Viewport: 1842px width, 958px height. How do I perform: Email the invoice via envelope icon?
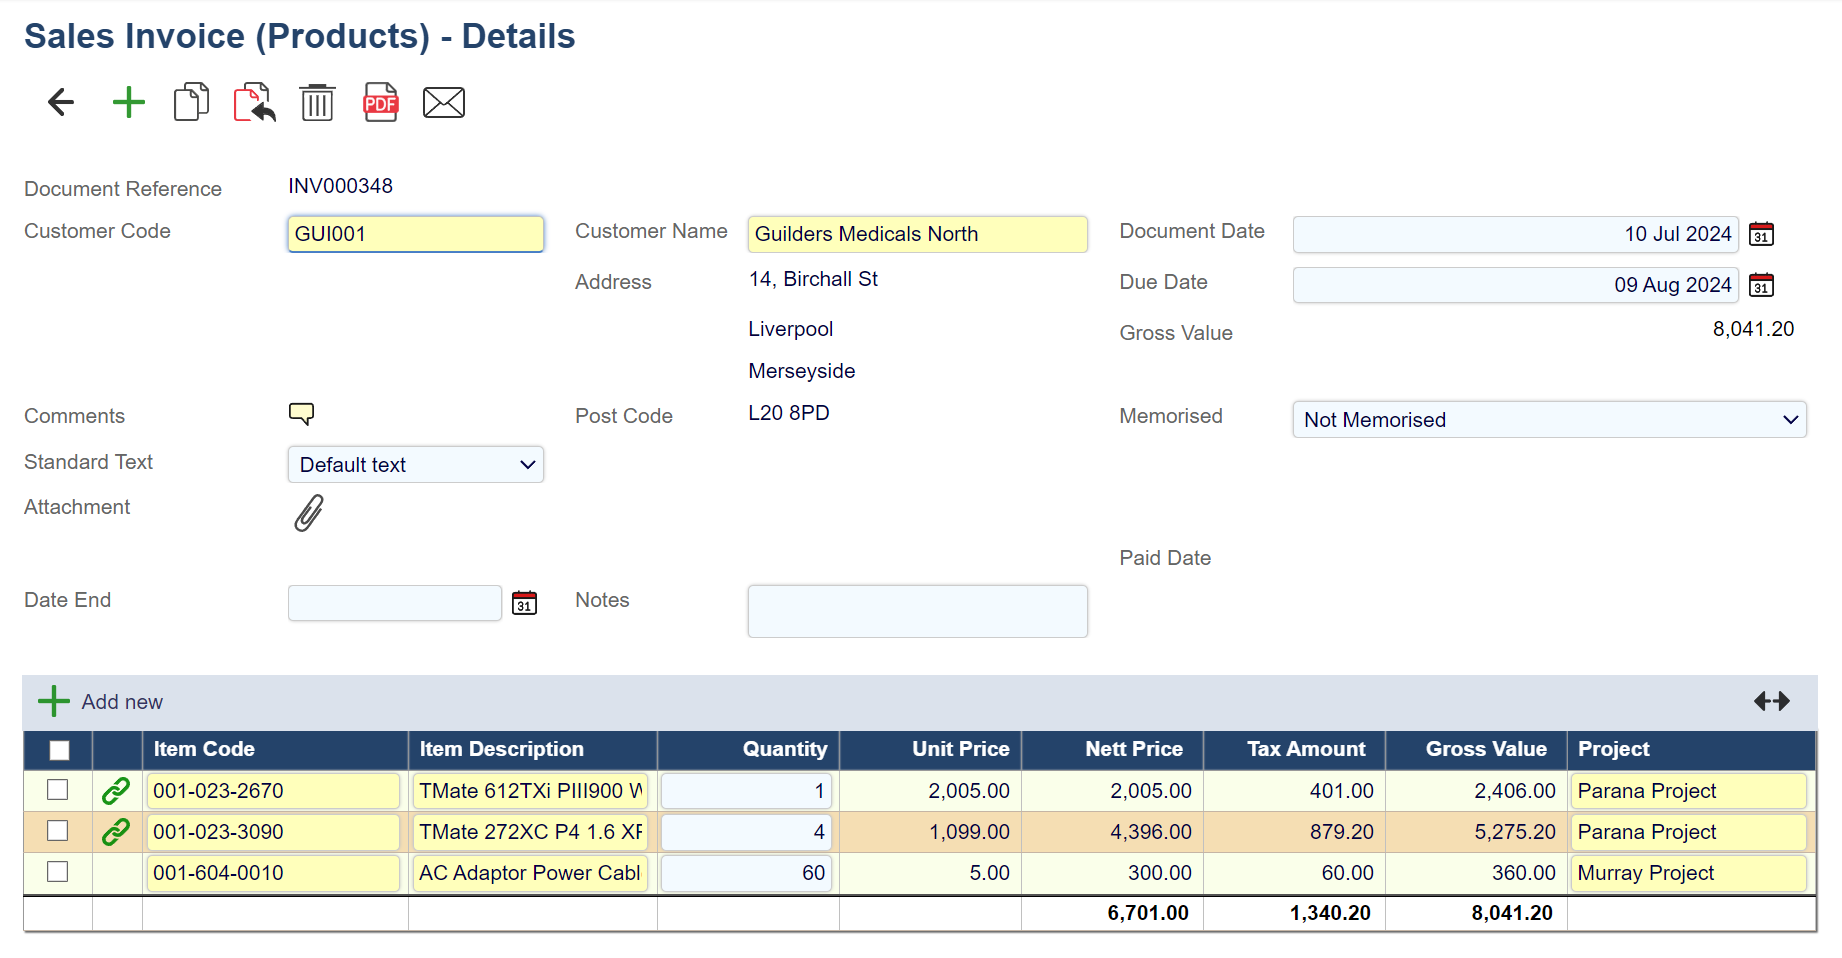443,102
